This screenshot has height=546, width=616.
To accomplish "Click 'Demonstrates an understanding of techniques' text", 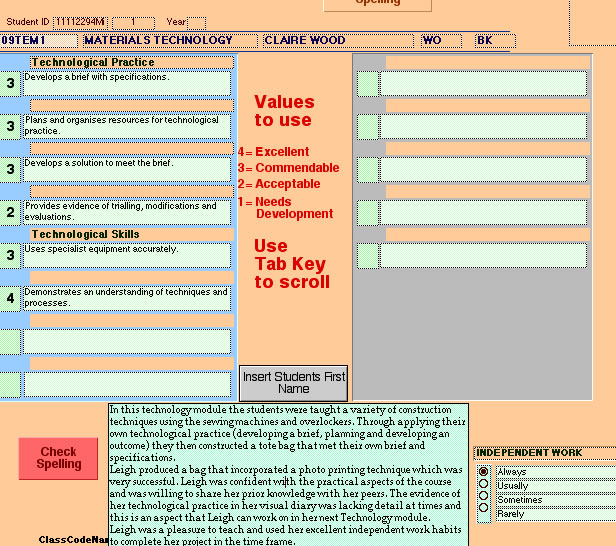I will [x=127, y=299].
